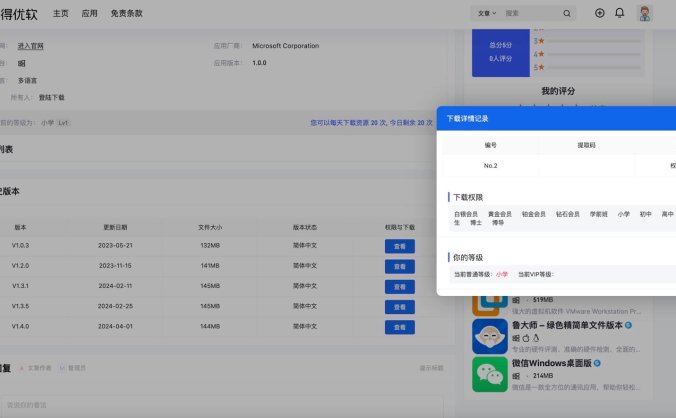Click the 3-star rating bar
Image resolution: width=676 pixels, height=418 pixels.
click(x=593, y=41)
